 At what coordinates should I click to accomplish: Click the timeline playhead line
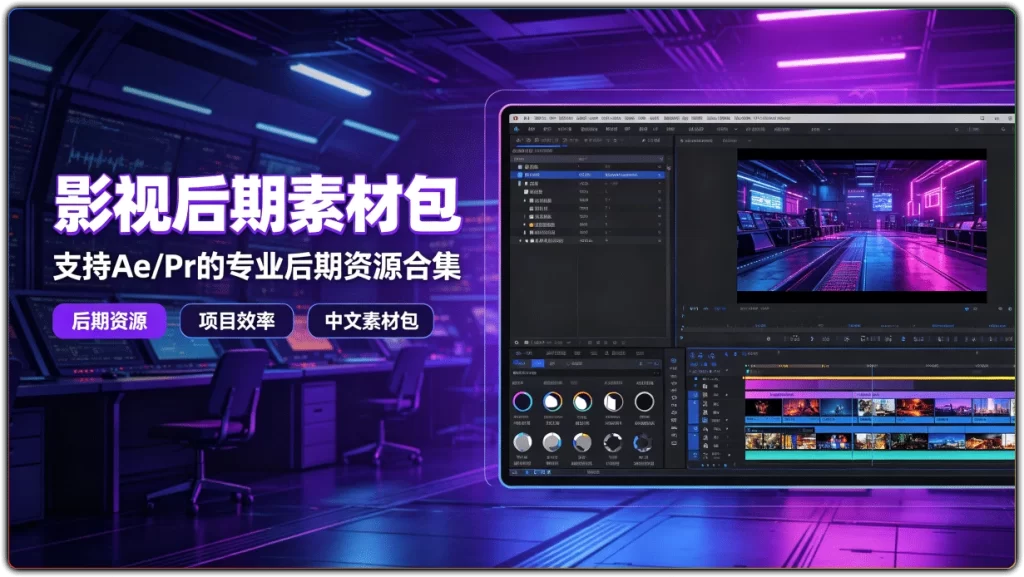pyautogui.click(x=872, y=414)
